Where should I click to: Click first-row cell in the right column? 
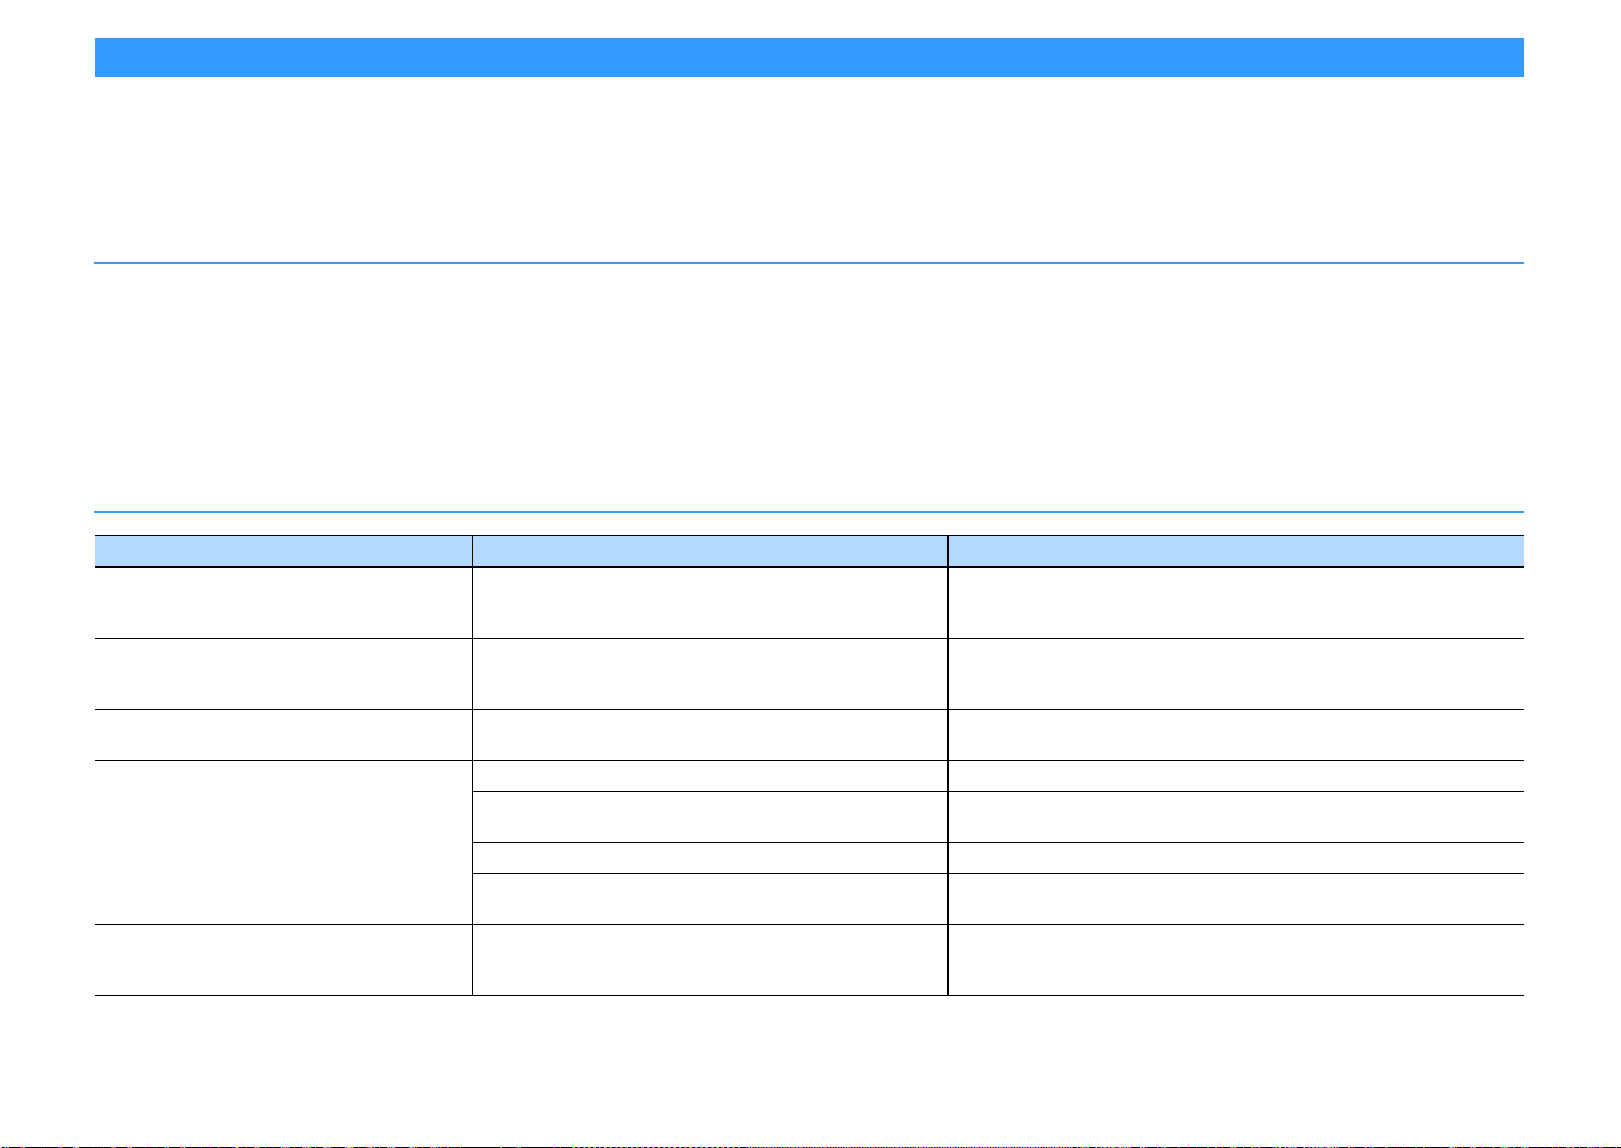(x=1236, y=603)
